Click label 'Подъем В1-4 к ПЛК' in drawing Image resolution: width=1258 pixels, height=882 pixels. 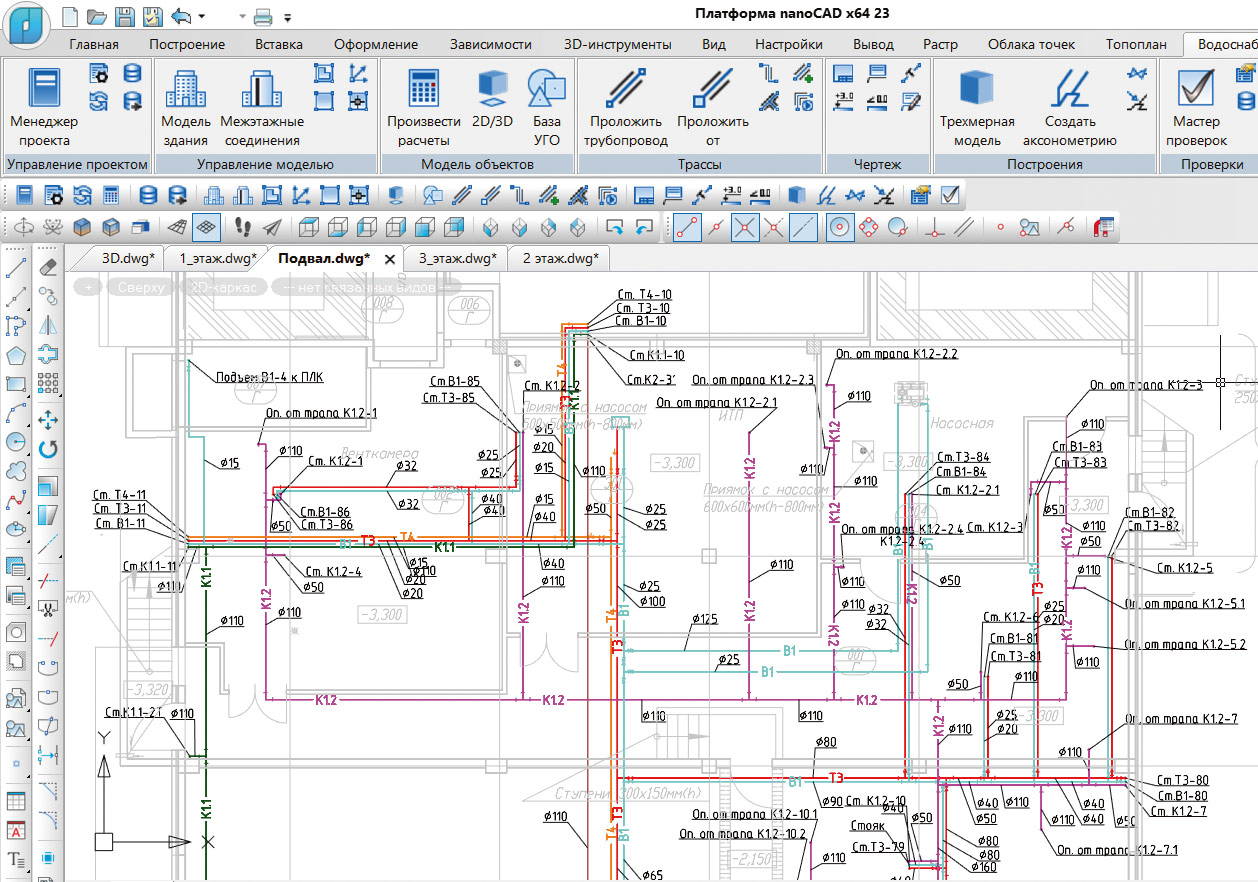click(x=270, y=377)
